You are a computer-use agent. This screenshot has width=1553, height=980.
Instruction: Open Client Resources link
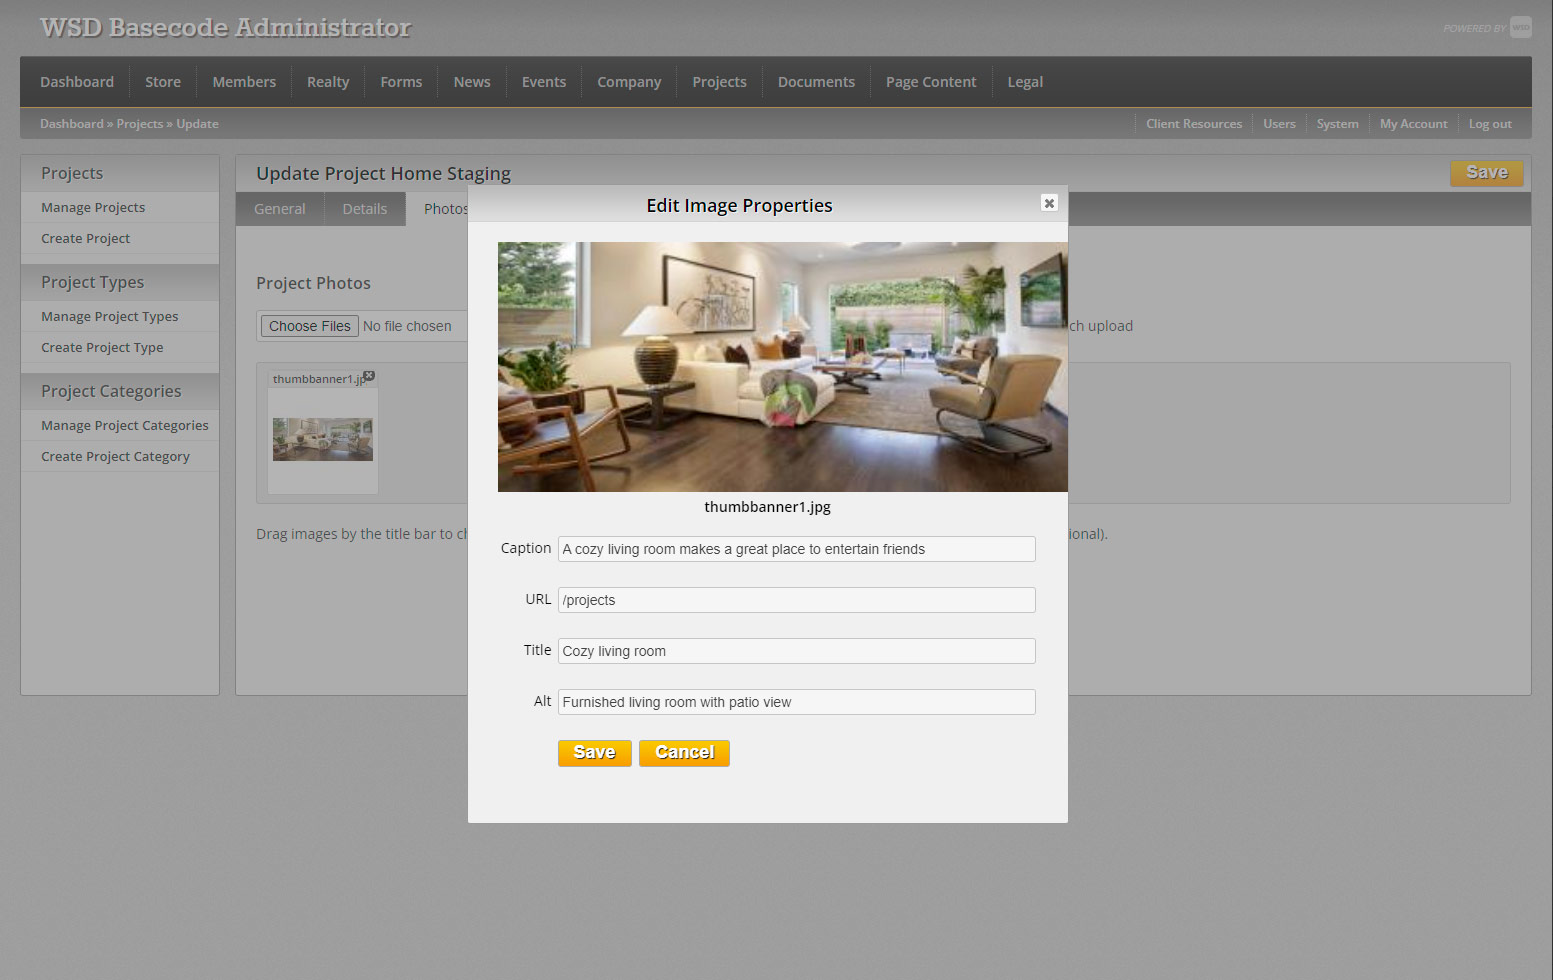1194,124
